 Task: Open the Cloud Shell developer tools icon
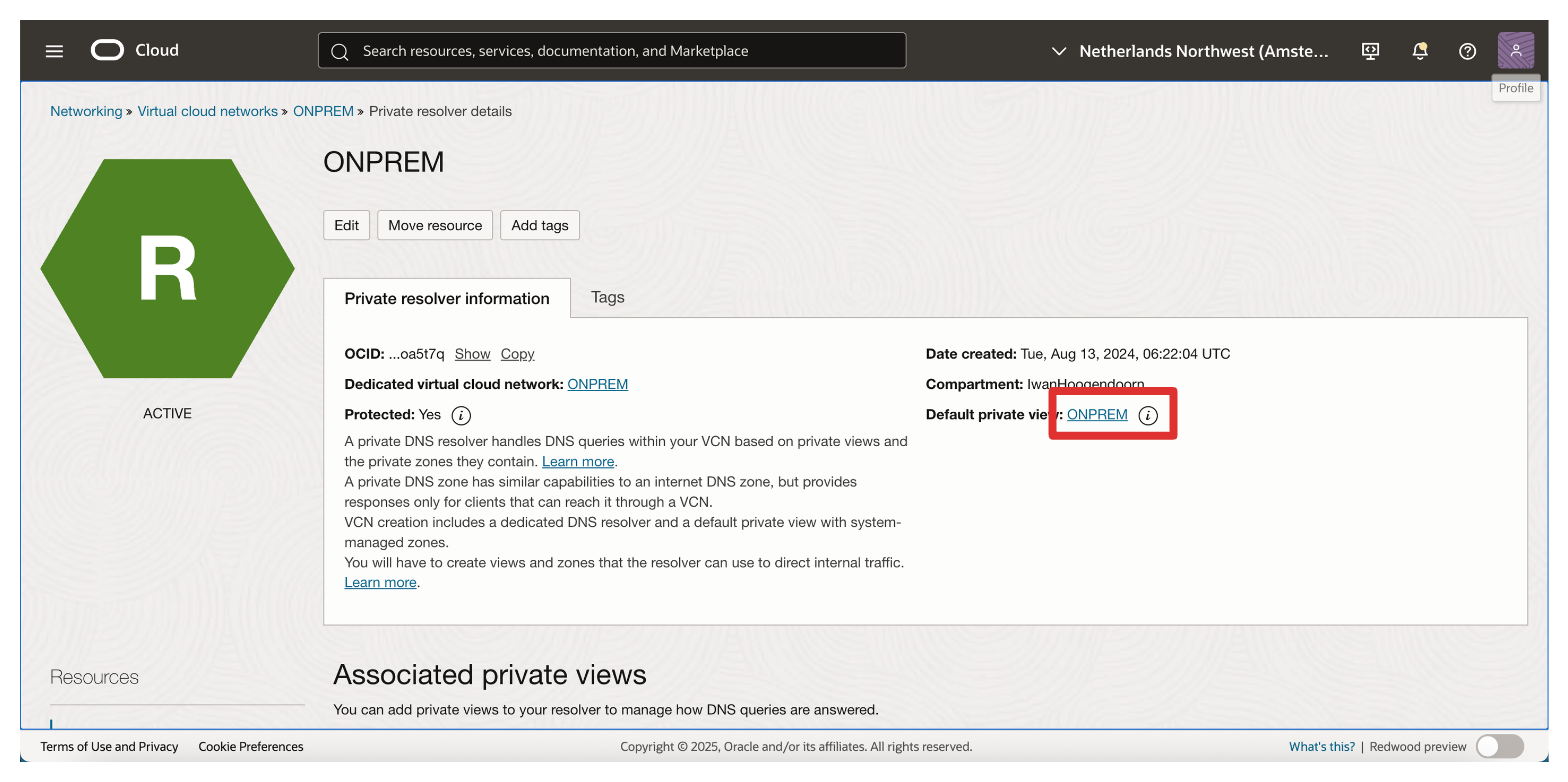[x=1371, y=51]
